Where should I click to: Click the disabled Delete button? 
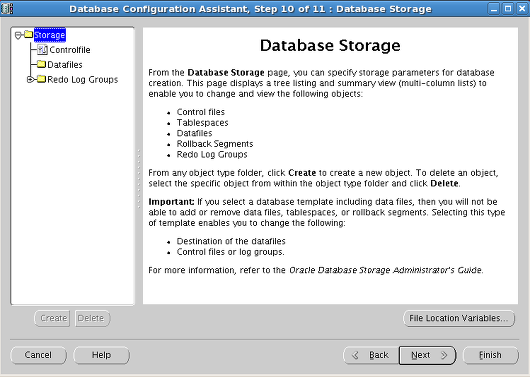[92, 318]
